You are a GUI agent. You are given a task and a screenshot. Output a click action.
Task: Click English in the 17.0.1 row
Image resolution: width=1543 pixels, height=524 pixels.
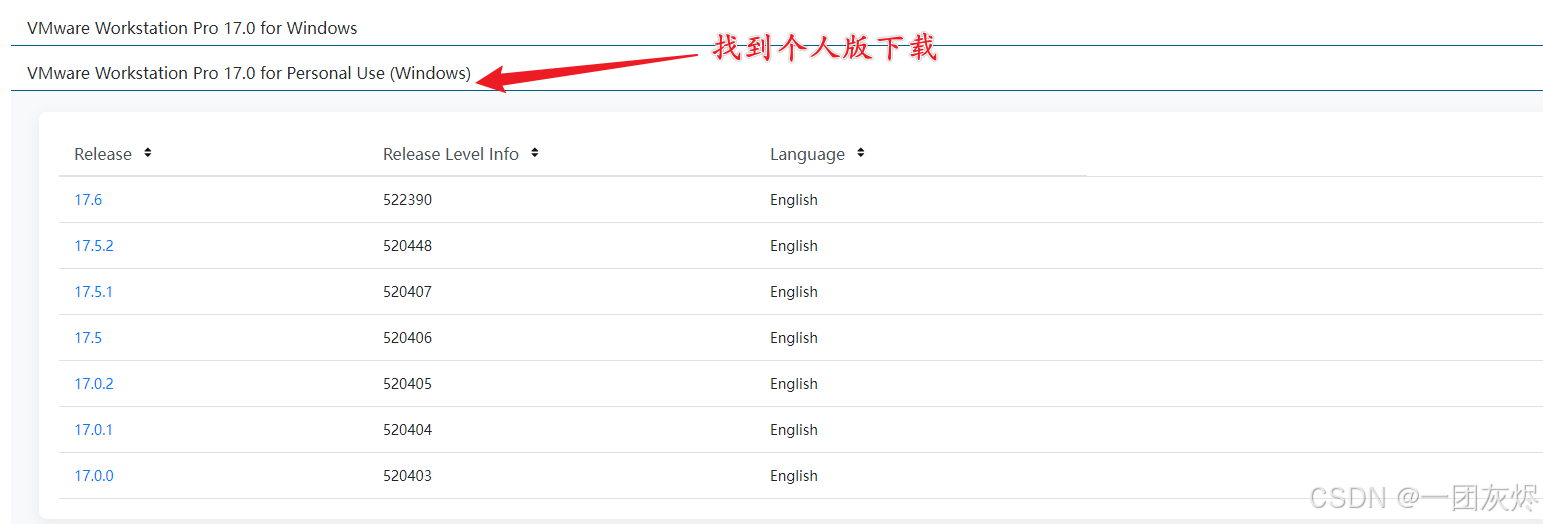pyautogui.click(x=794, y=430)
